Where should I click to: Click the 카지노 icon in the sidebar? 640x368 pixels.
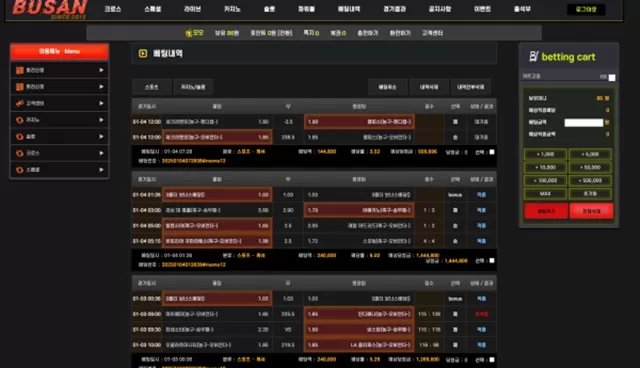(20, 120)
